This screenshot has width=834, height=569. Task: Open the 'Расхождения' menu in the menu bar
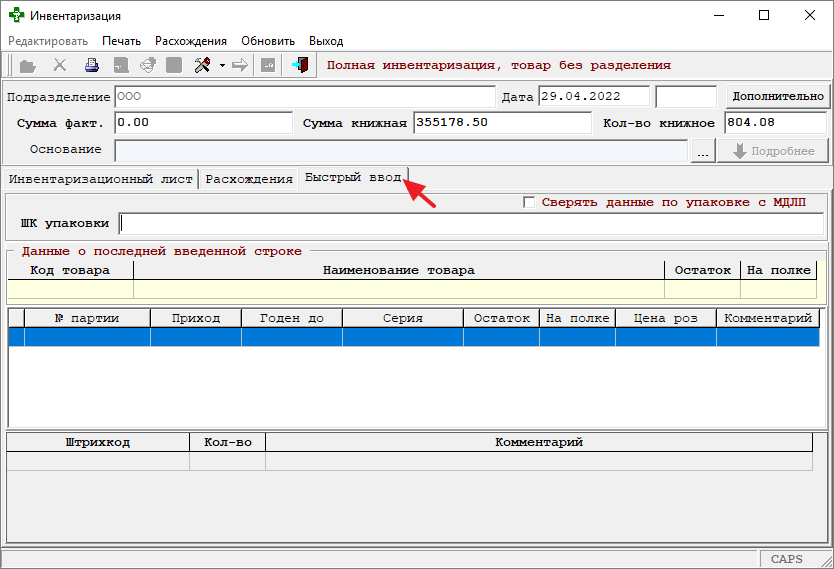pyautogui.click(x=190, y=41)
